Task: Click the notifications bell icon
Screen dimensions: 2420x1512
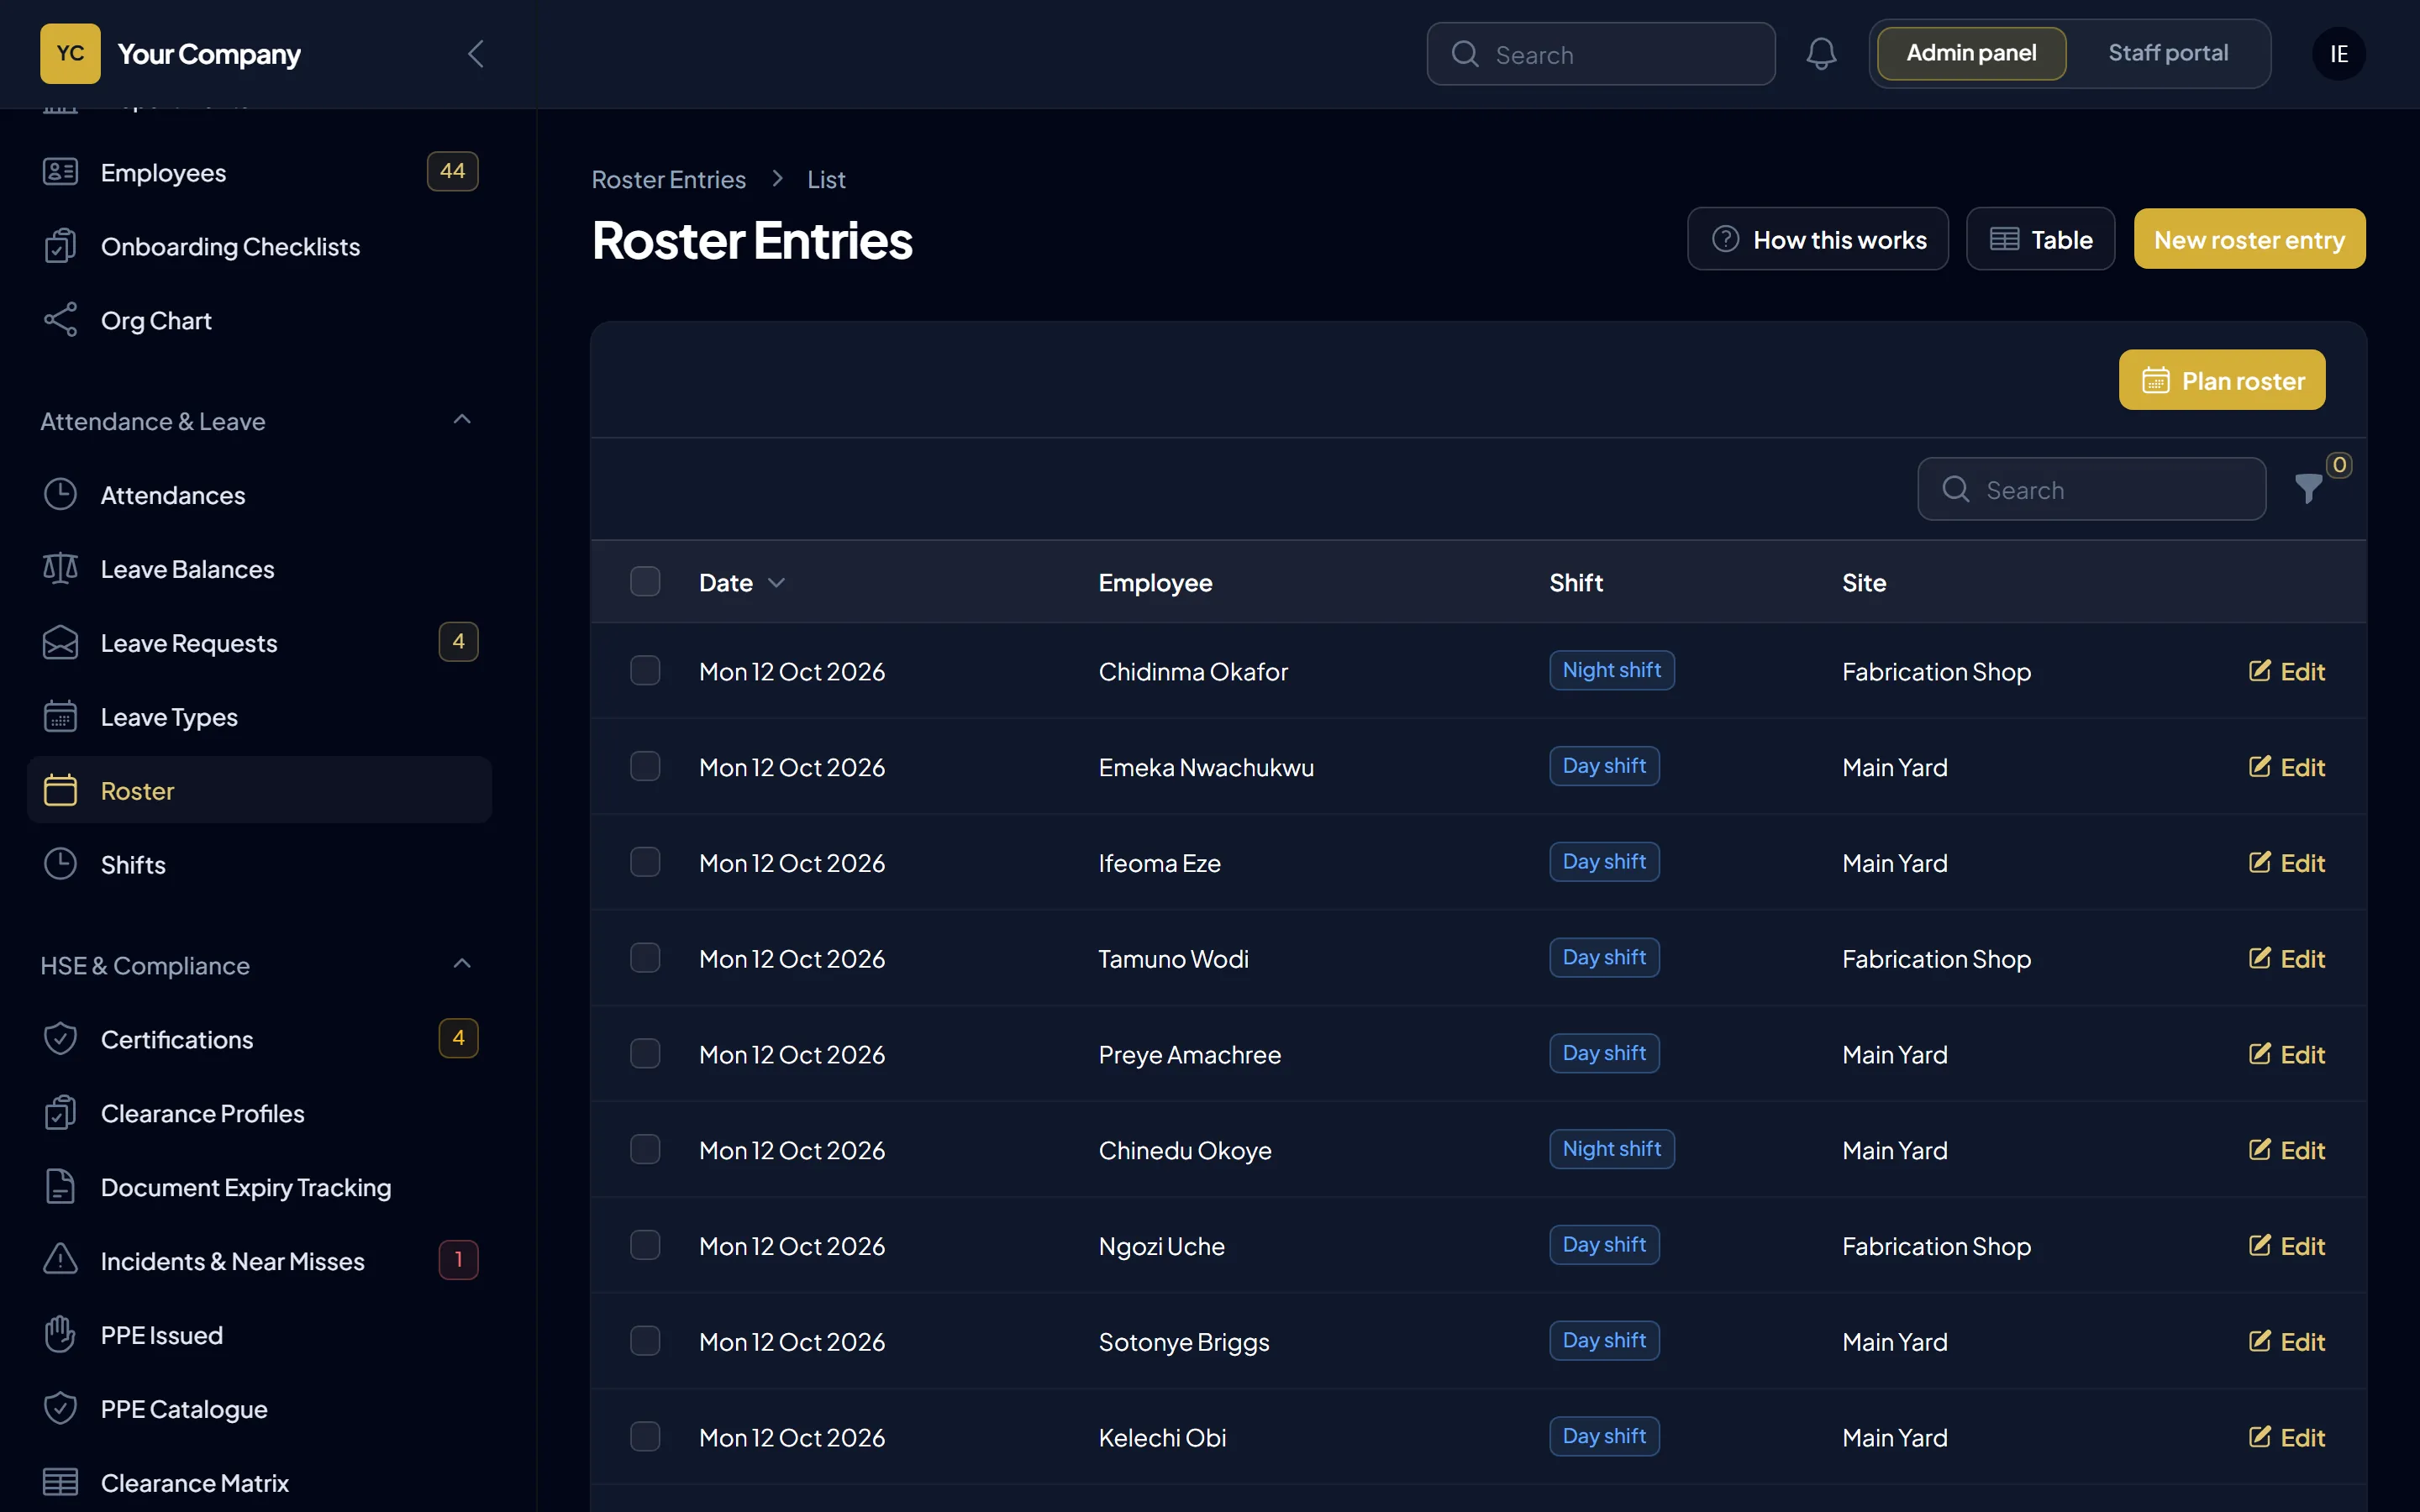Action: 1821,54
